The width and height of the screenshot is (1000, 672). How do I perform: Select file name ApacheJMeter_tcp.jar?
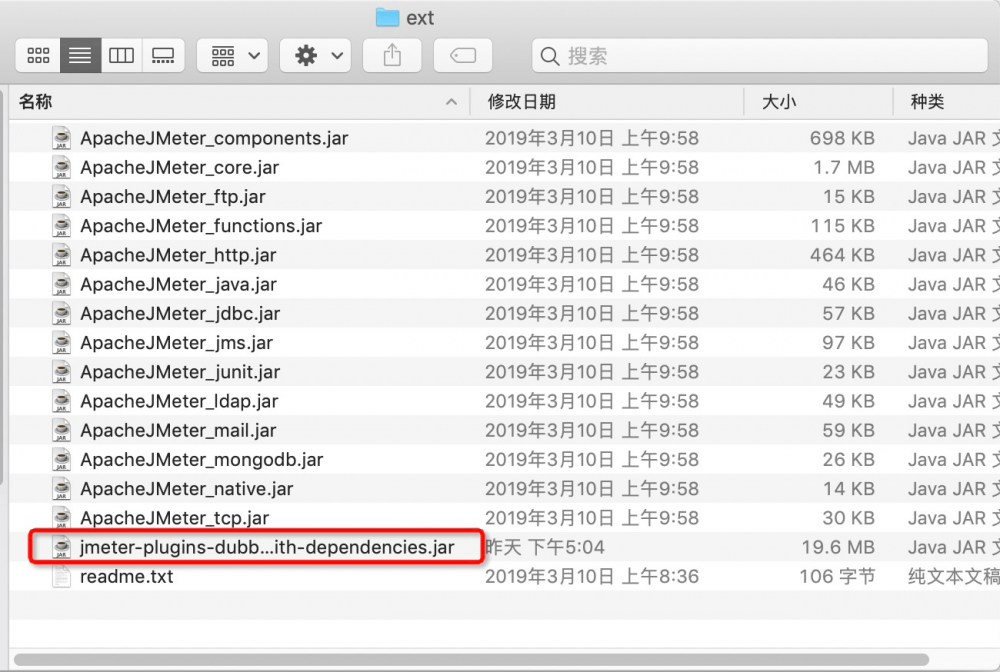click(175, 518)
